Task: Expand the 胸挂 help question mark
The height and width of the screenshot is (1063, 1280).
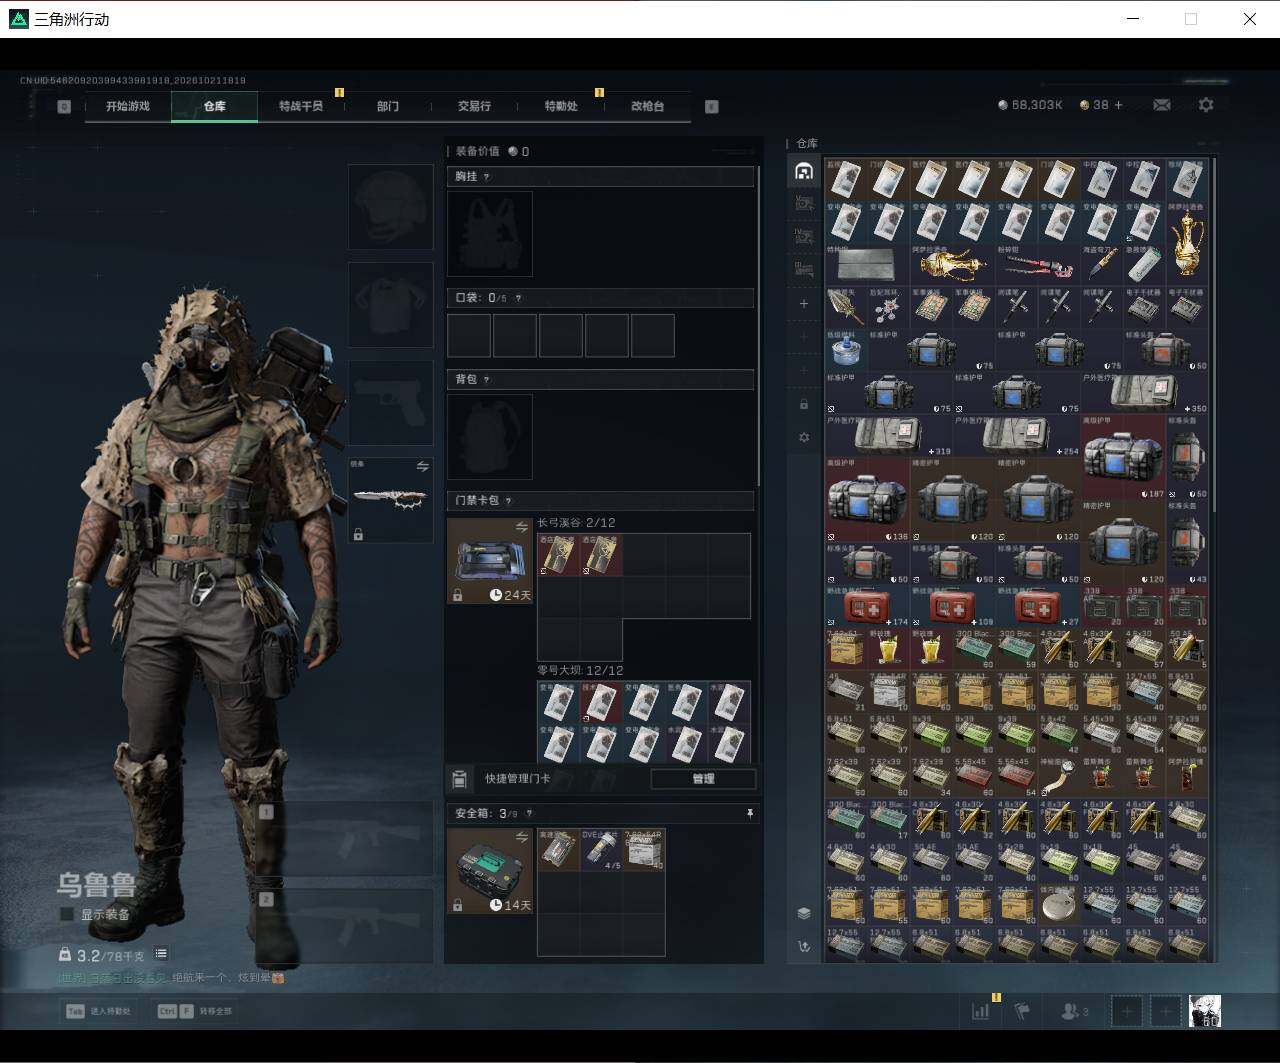Action: [x=487, y=177]
